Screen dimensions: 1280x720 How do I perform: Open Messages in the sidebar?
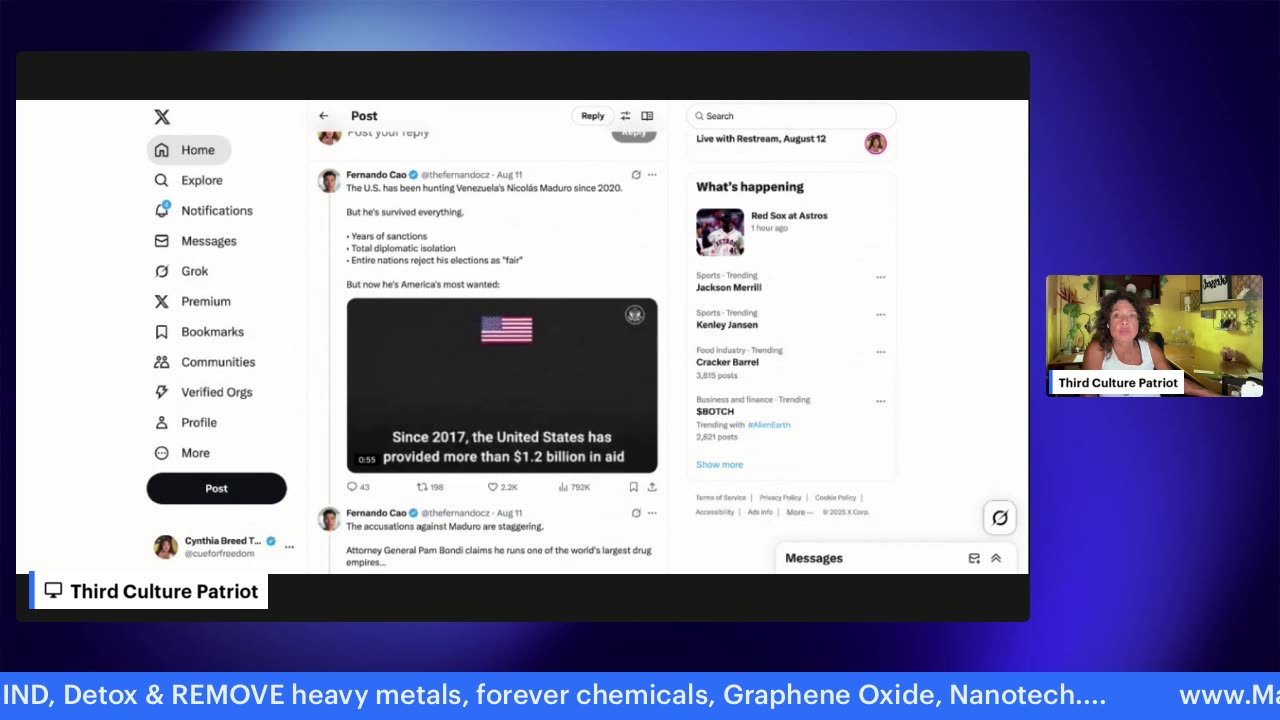pos(195,241)
